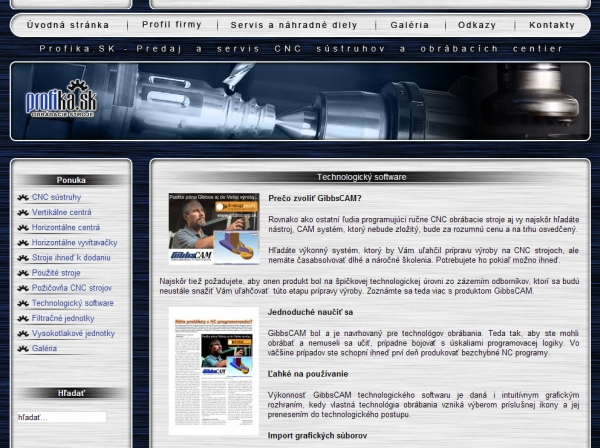This screenshot has width=600, height=448.
Task: Click the gear bullet beside CNC sústruhy
Action: 23,198
